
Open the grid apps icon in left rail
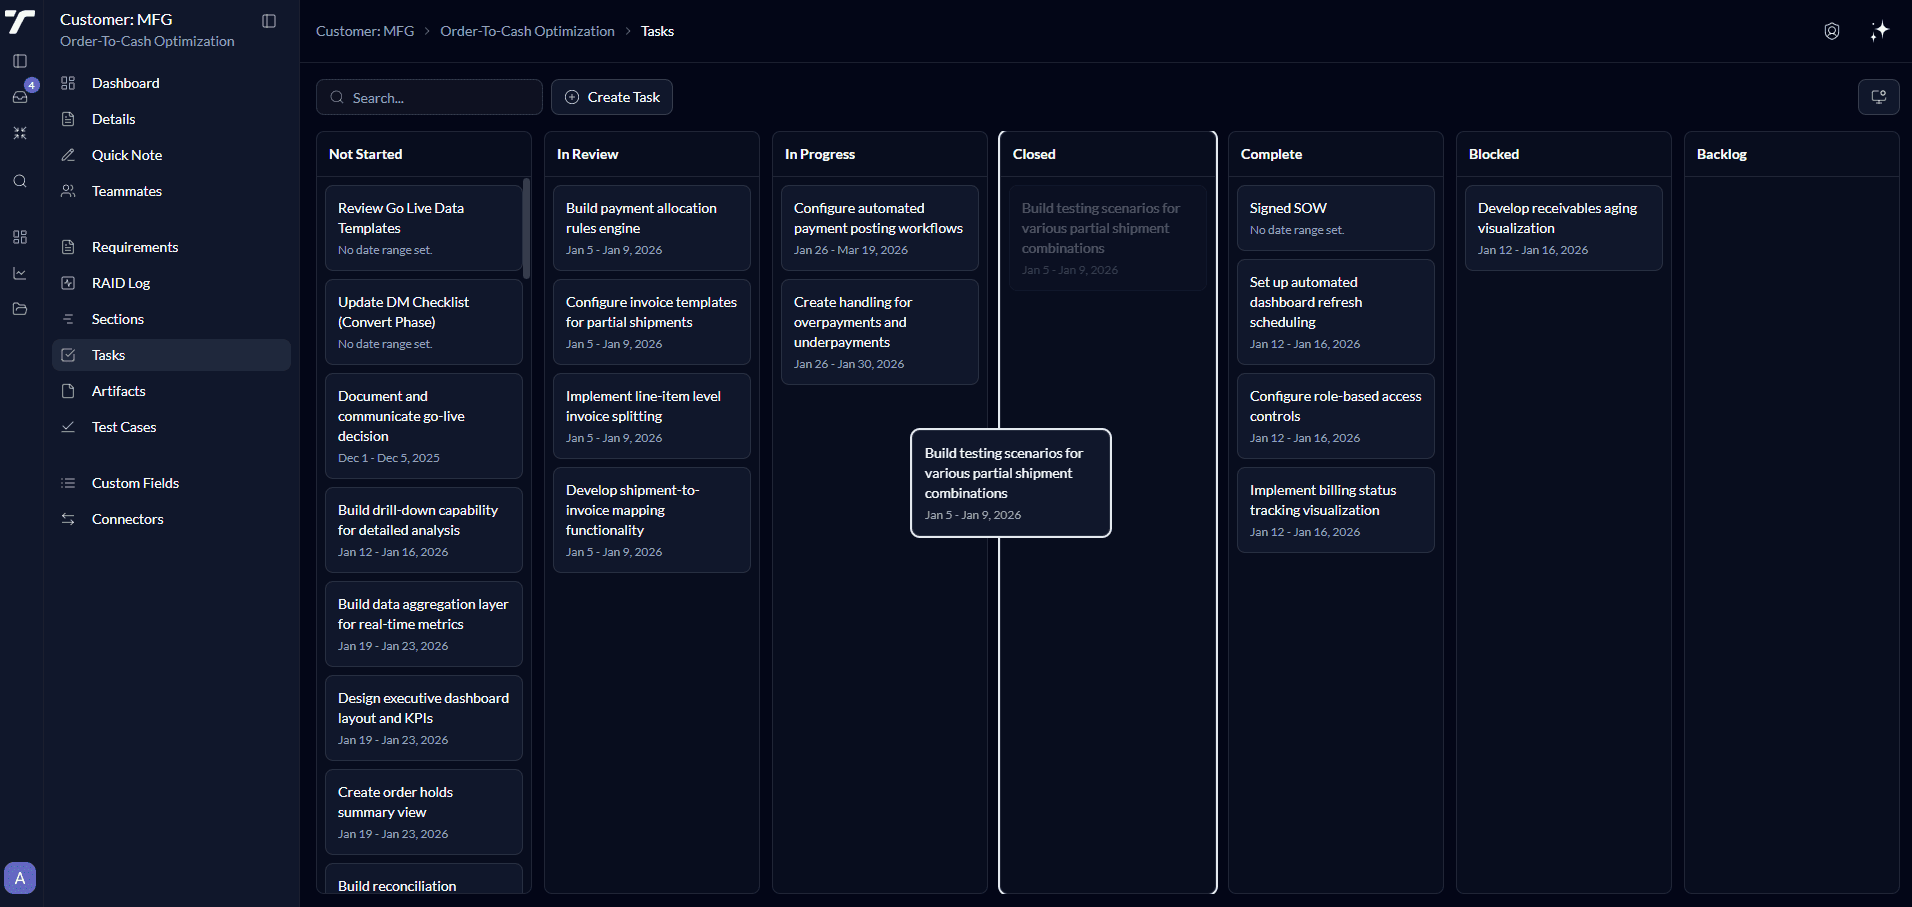coord(20,237)
